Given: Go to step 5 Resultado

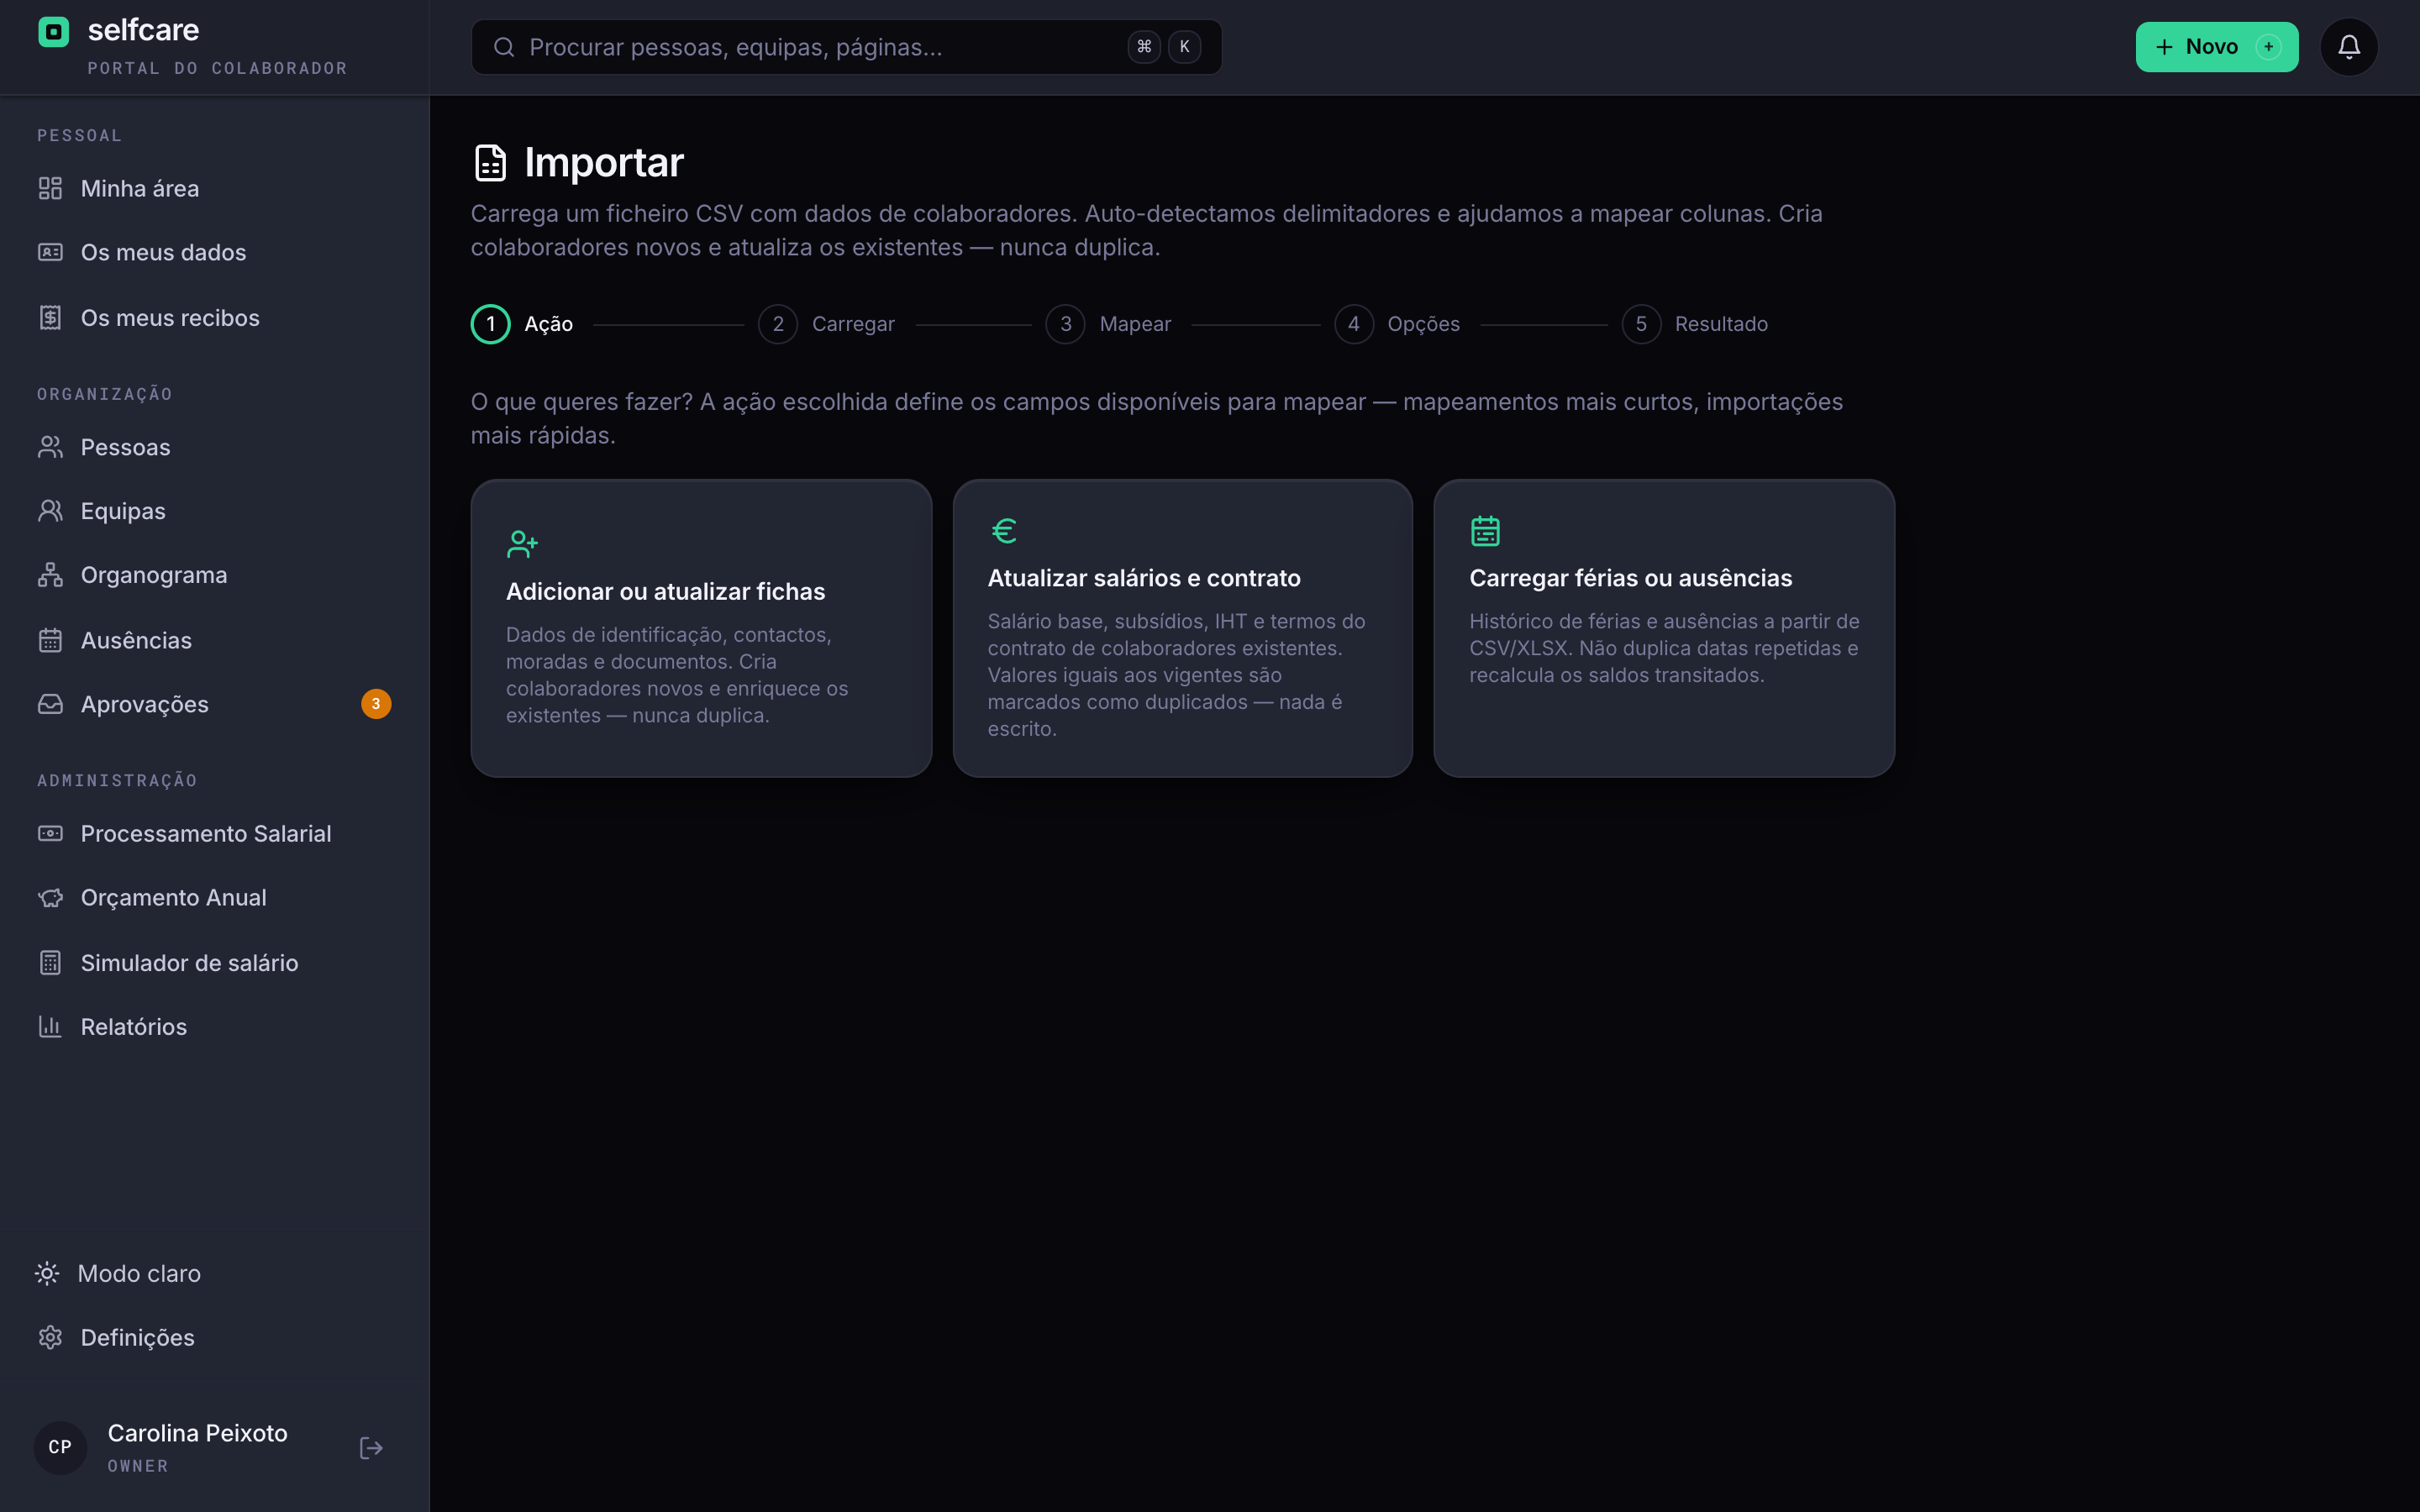Looking at the screenshot, I should coord(1695,324).
